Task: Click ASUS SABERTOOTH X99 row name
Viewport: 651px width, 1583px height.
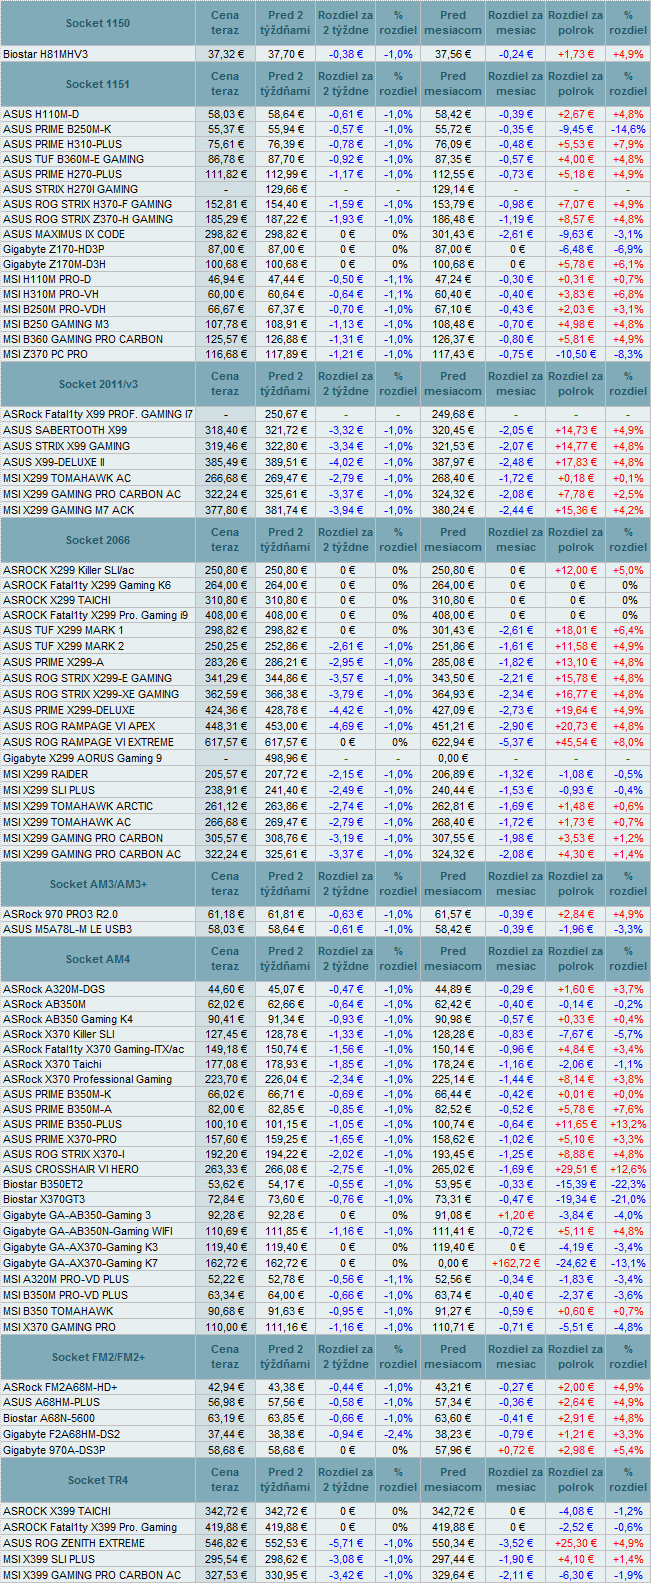Action: click(65, 430)
